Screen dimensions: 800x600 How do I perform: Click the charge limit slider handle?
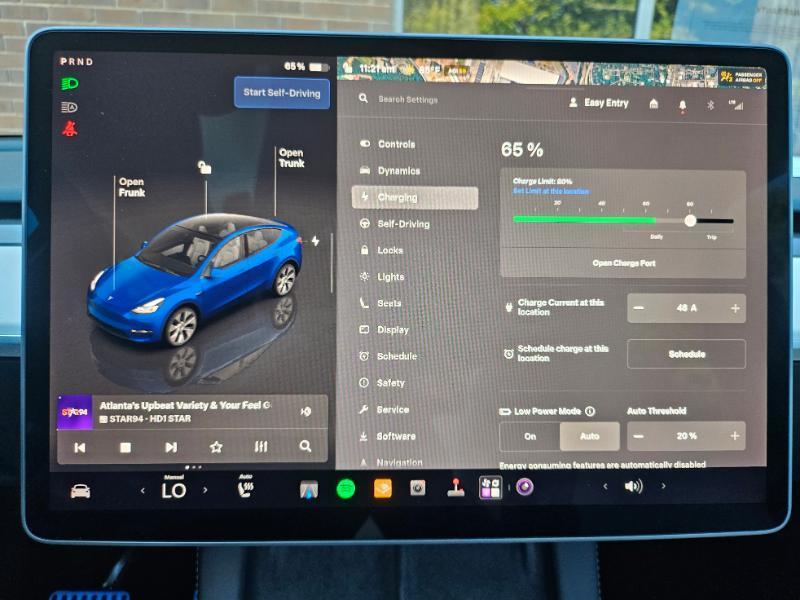pos(690,220)
